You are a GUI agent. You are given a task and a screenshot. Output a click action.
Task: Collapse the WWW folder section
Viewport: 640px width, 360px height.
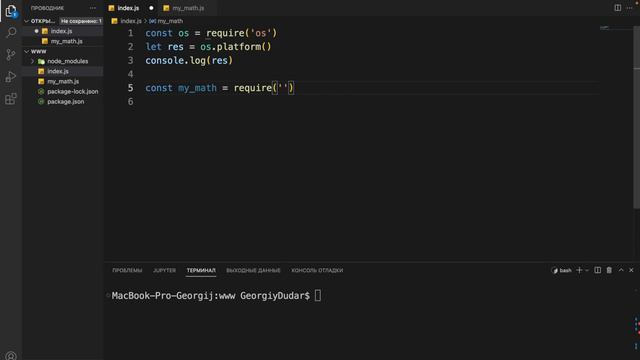27,51
